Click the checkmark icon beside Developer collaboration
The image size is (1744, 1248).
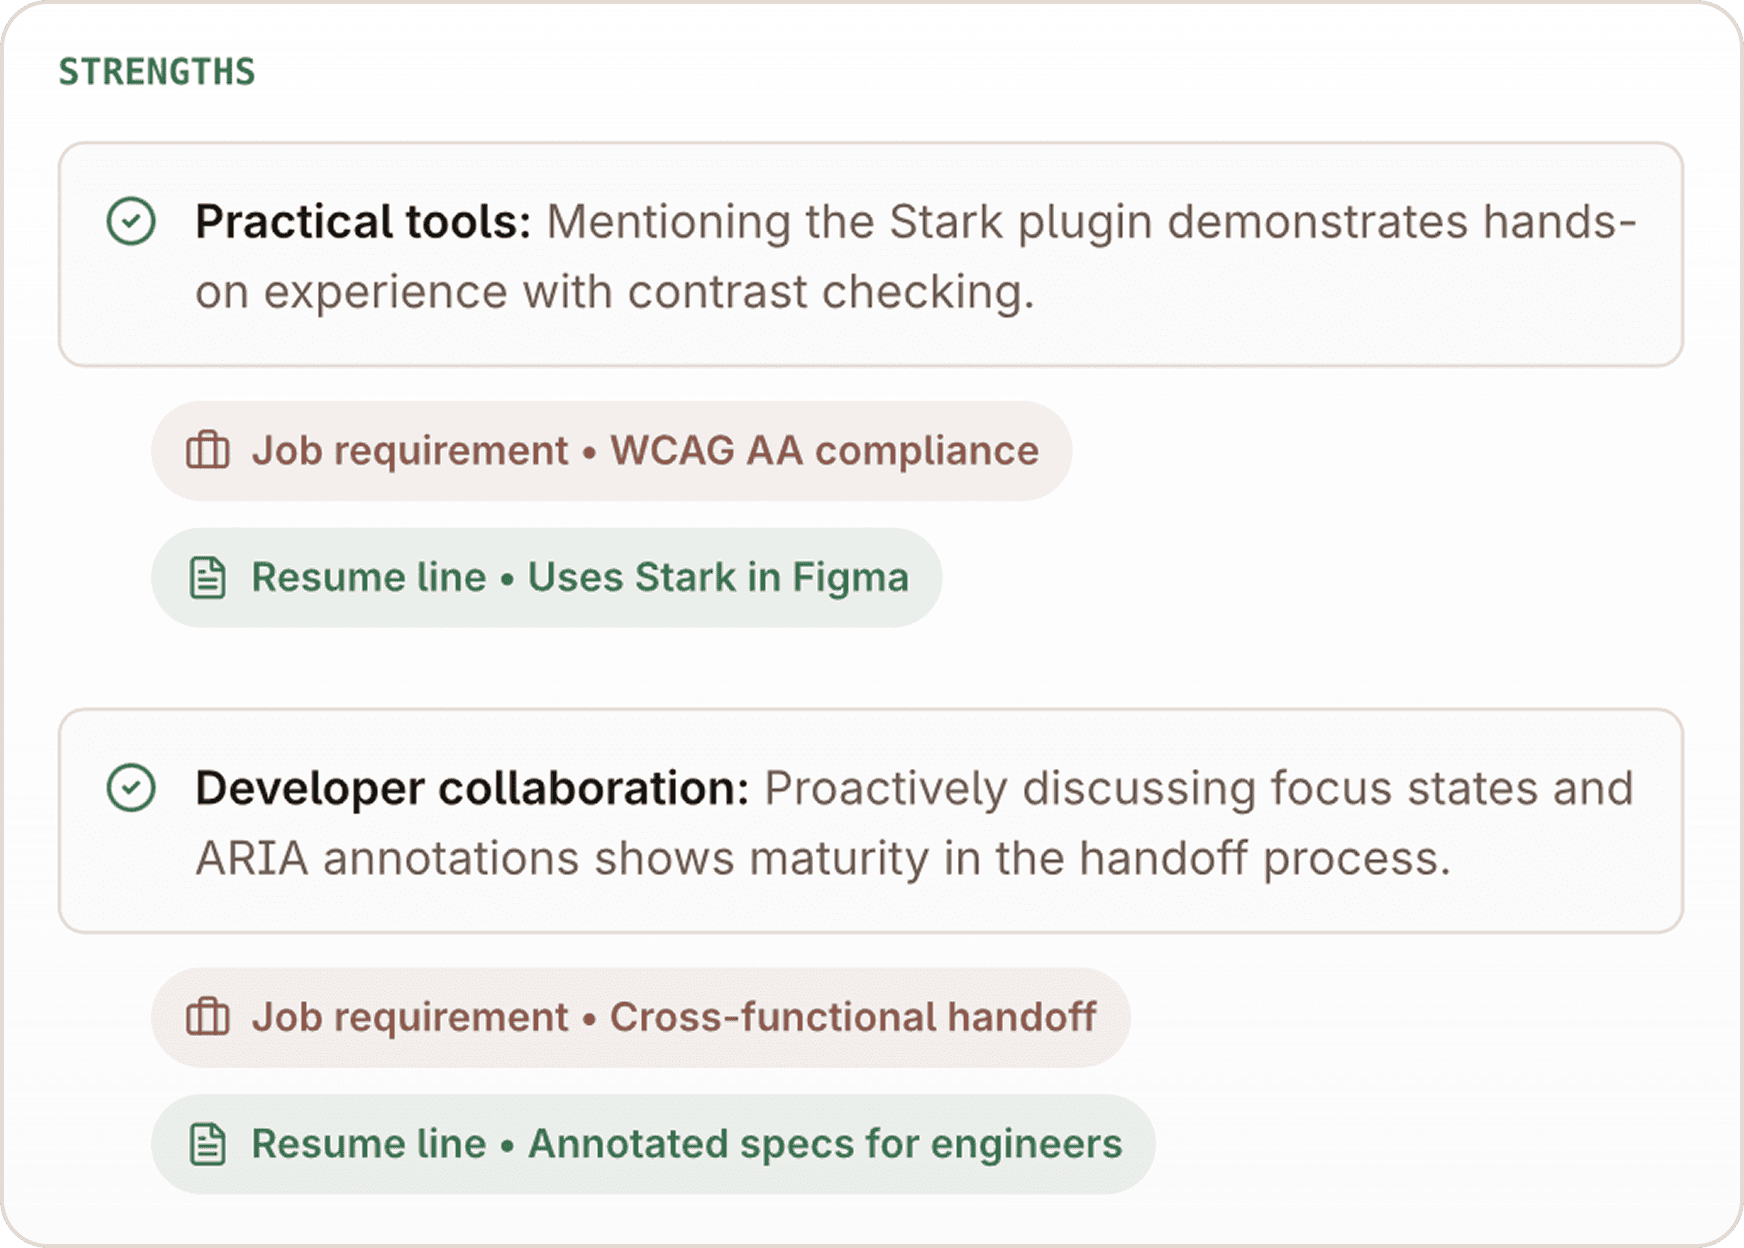coord(131,788)
